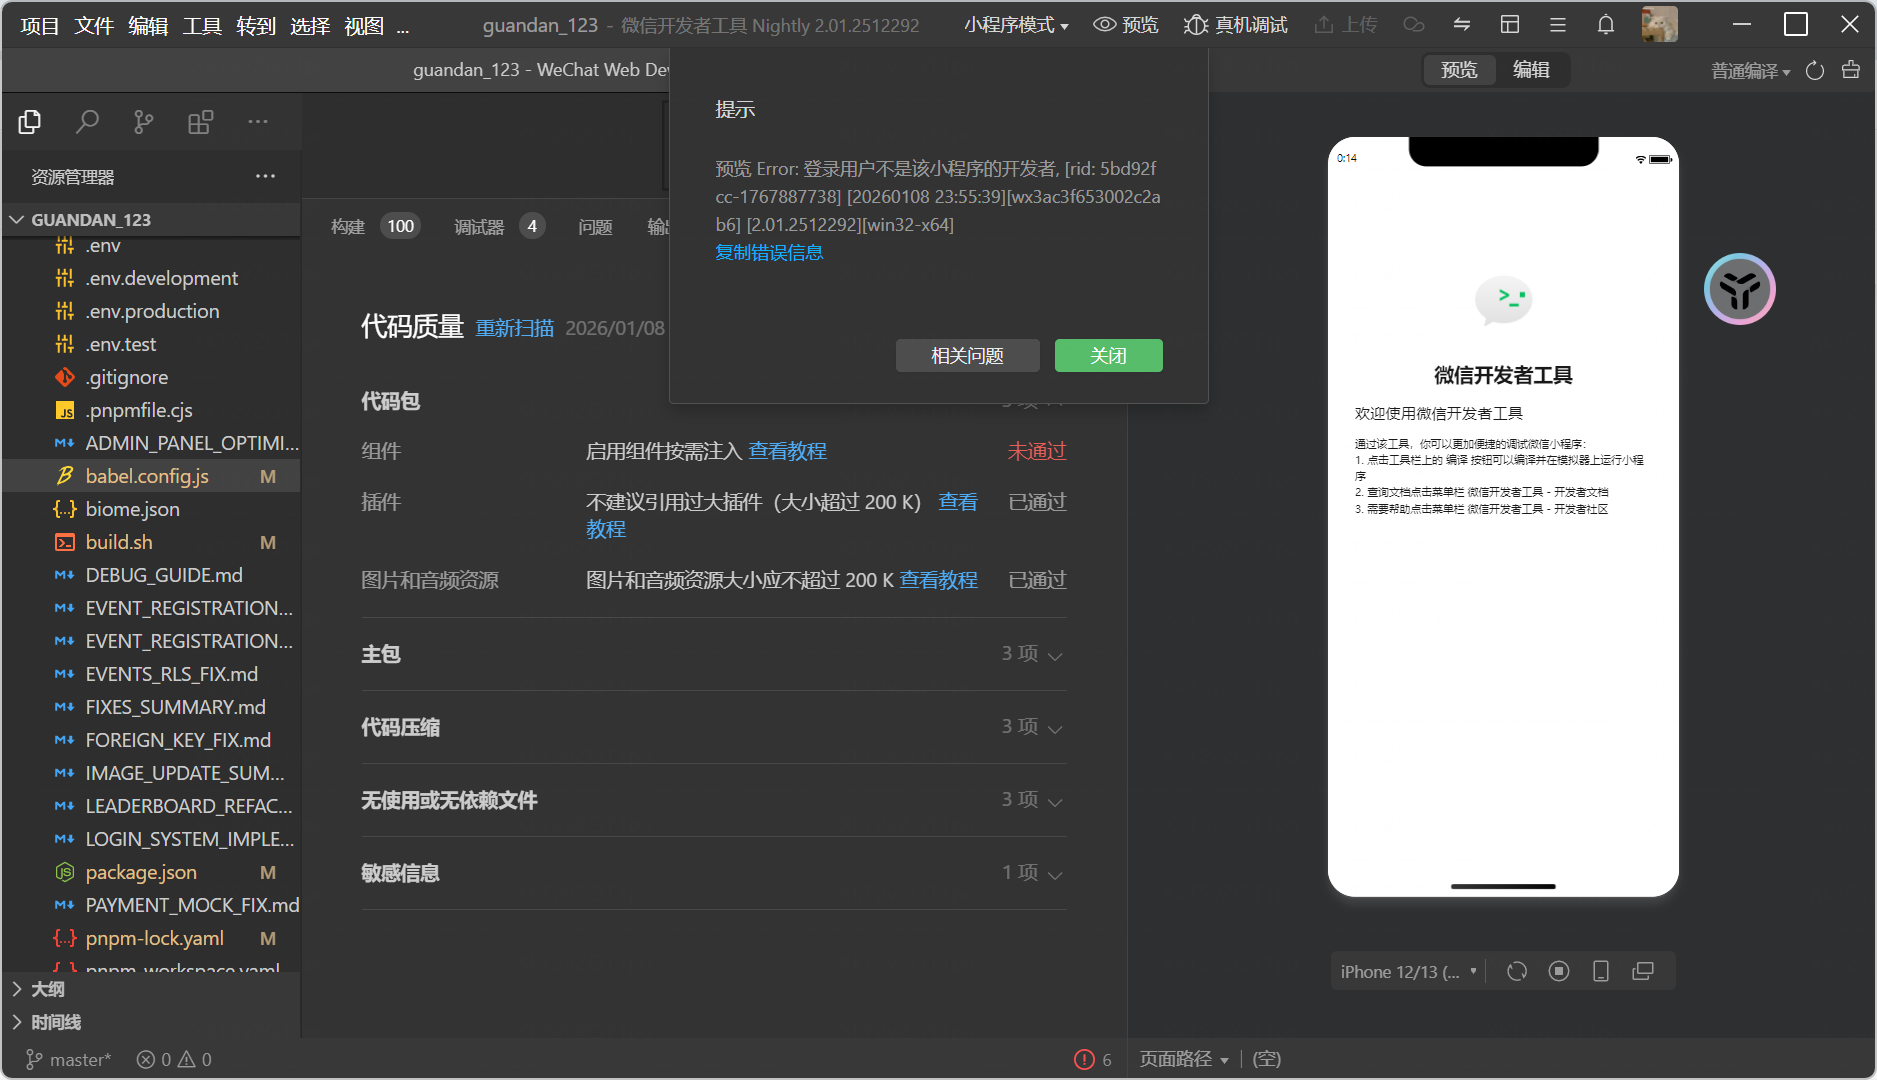Viewport: 1877px width, 1080px height.
Task: Open the 视图 menu
Action: coord(364,26)
